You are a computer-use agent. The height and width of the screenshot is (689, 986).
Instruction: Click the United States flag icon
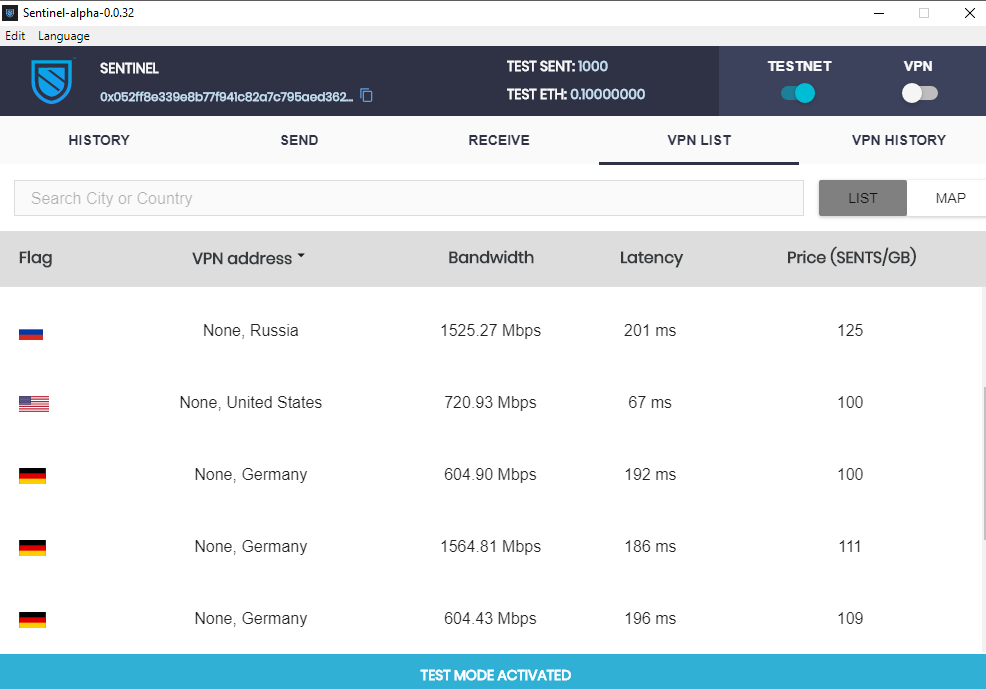pos(34,404)
